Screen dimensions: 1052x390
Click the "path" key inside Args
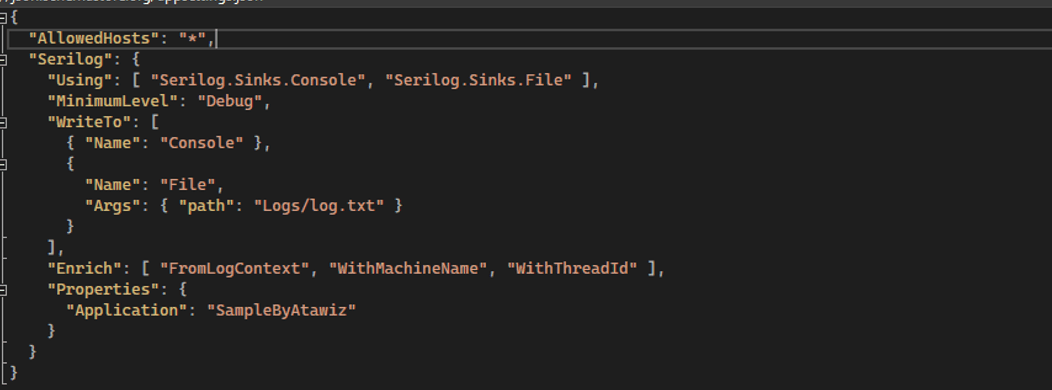(207, 205)
